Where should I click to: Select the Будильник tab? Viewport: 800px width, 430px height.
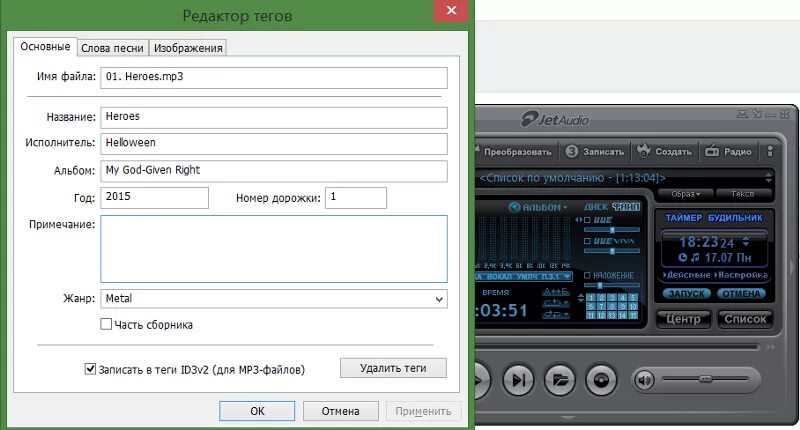coord(735,218)
